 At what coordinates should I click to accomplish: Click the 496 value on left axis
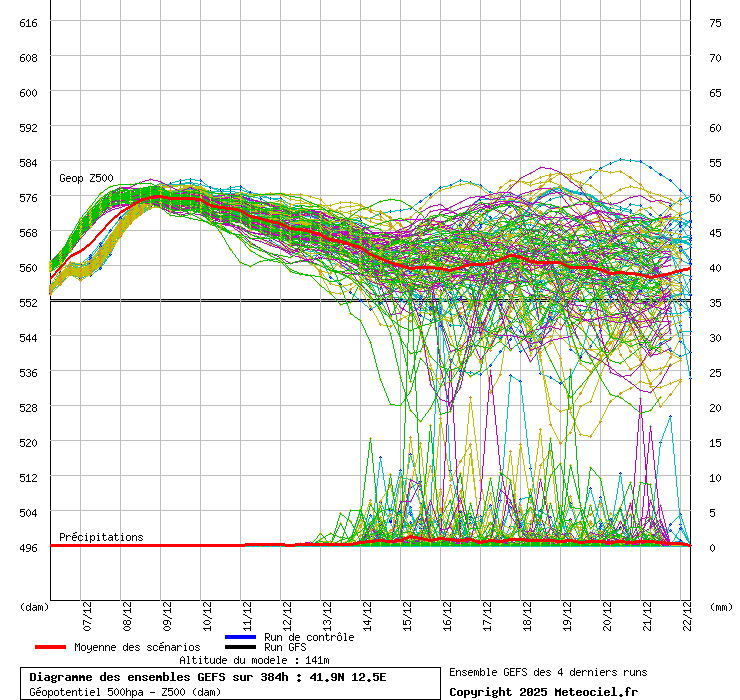click(28, 547)
